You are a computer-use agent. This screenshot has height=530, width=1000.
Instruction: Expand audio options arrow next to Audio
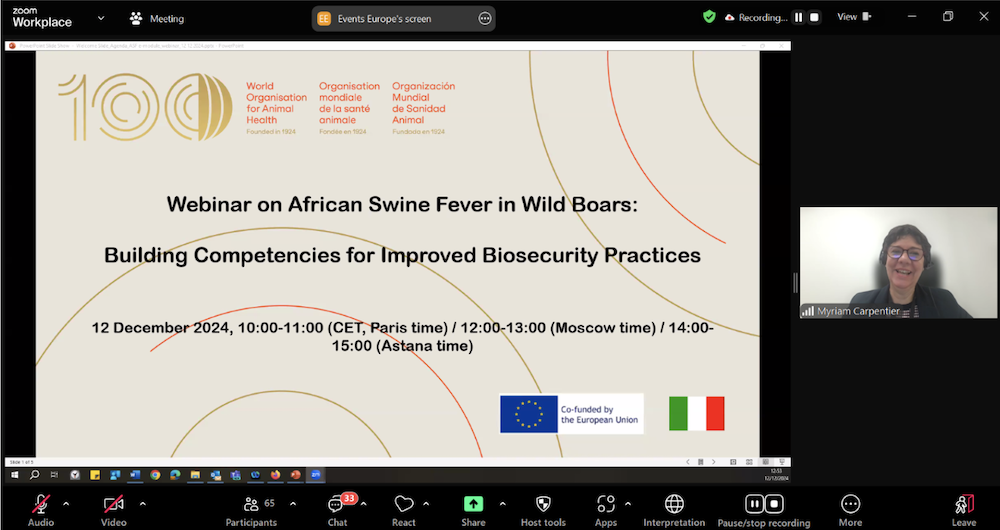tap(67, 503)
